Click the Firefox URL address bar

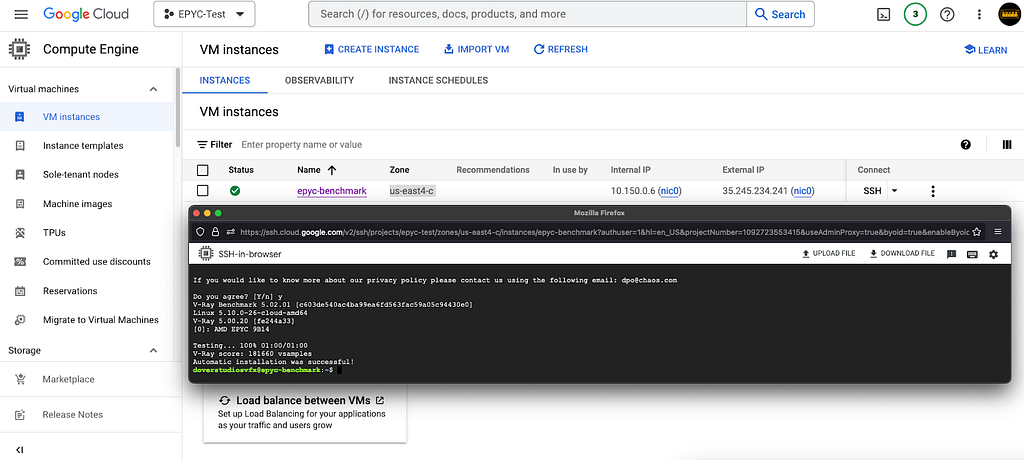pyautogui.click(x=604, y=231)
